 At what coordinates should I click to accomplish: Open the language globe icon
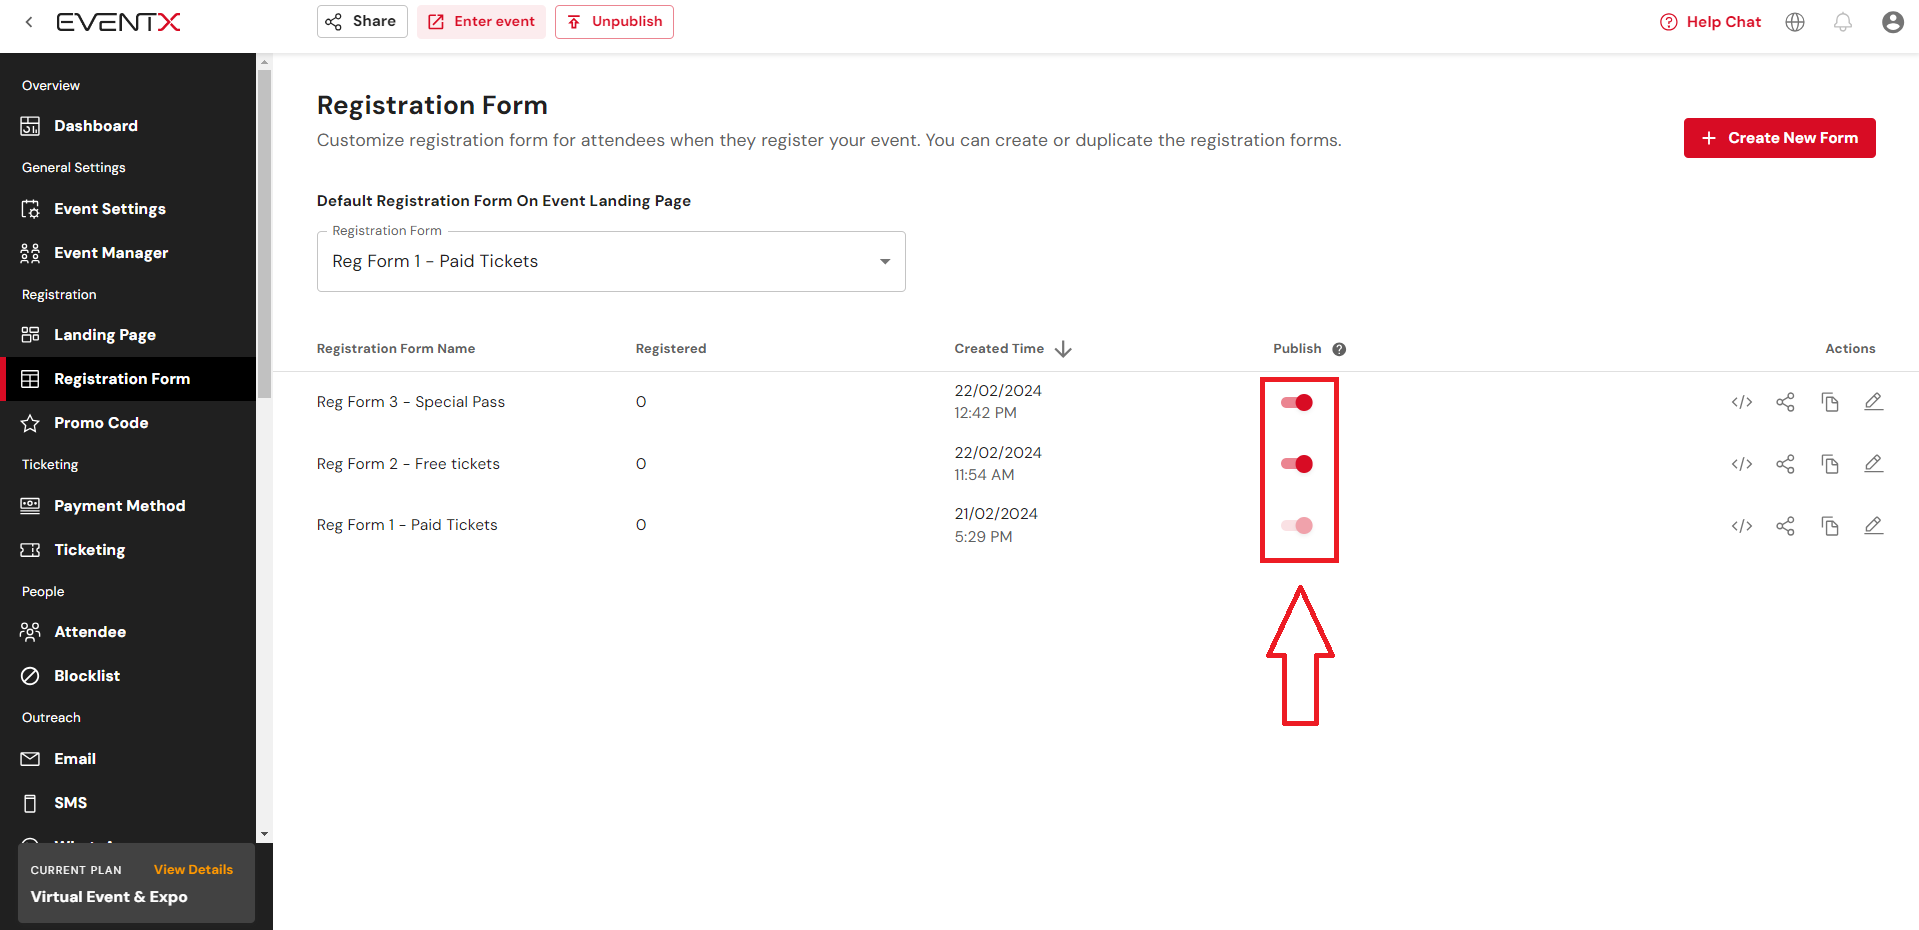[x=1795, y=22]
